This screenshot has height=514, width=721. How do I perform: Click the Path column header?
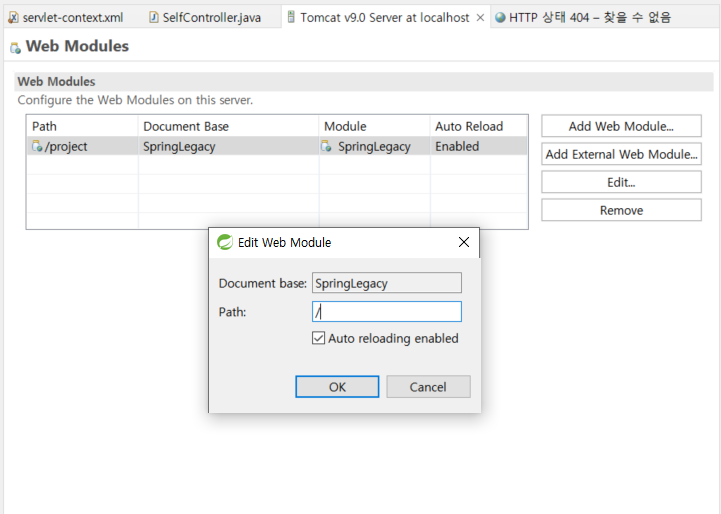83,126
